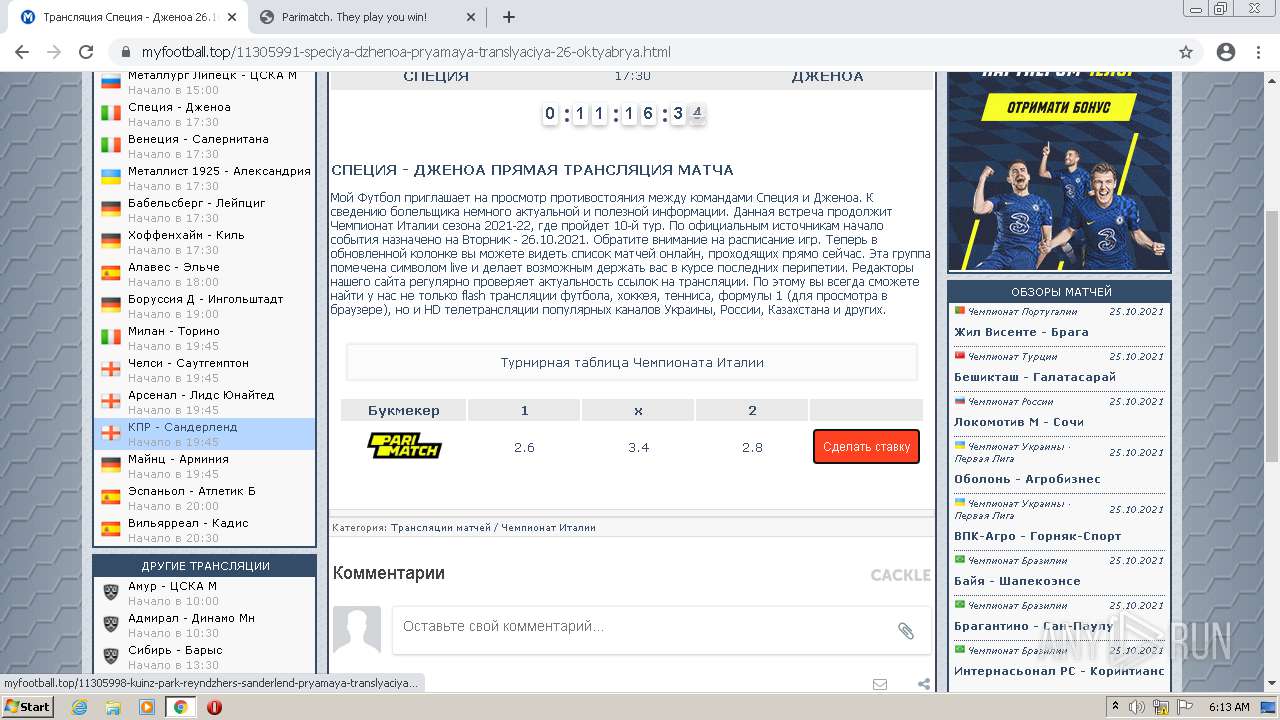
Task: Open the КПР - Сандерленд match
Action: [183, 427]
